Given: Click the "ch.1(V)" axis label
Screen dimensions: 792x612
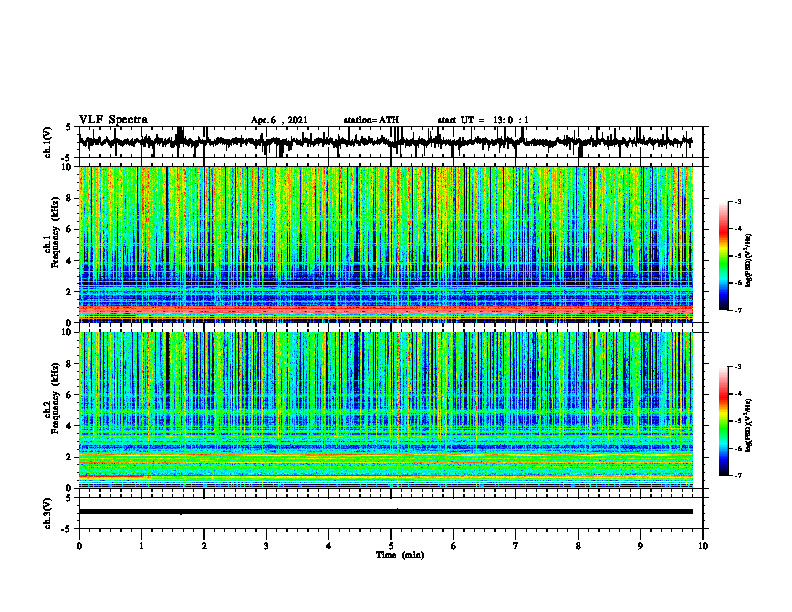Looking at the screenshot, I should [47, 141].
